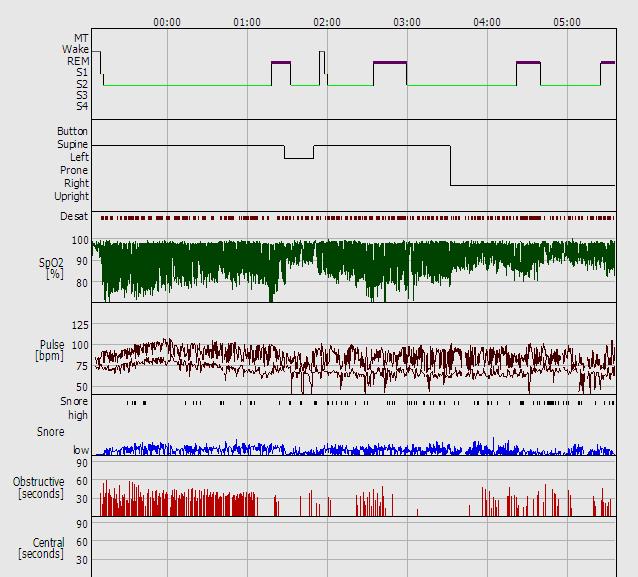Image resolution: width=638 pixels, height=577 pixels.
Task: Click the Snore channel label above high
Action: pos(74,401)
